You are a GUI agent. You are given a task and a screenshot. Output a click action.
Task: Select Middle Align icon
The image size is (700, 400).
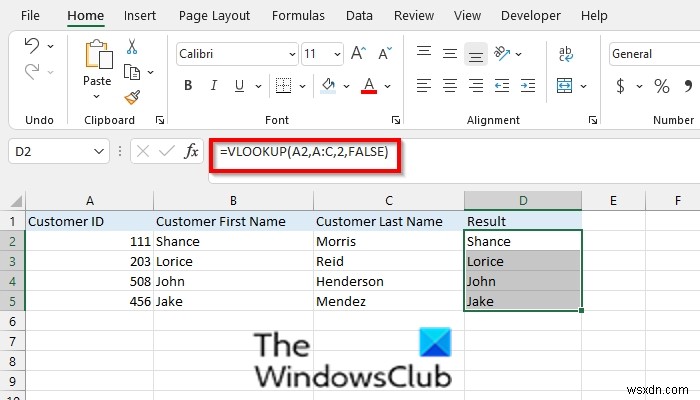450,54
